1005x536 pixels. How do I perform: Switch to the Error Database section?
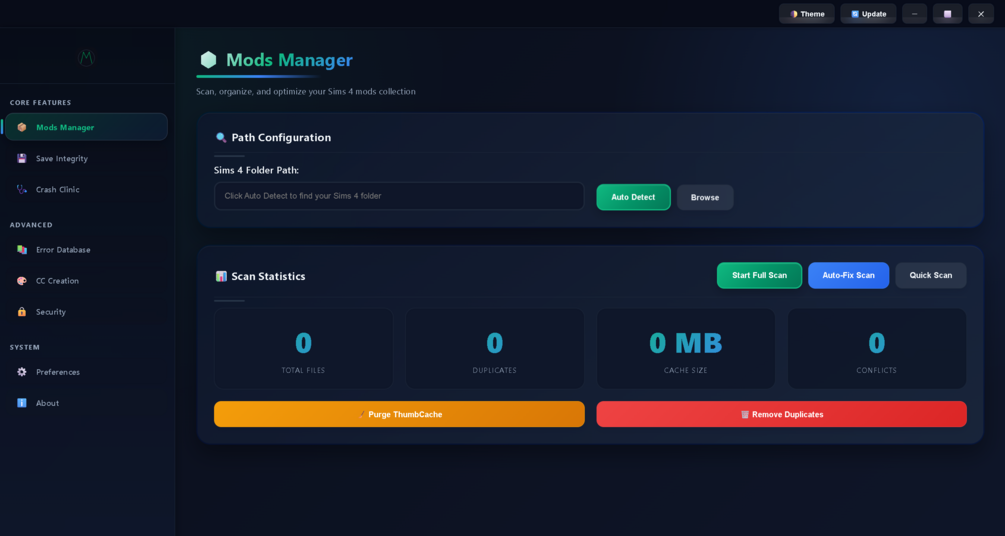[87, 250]
